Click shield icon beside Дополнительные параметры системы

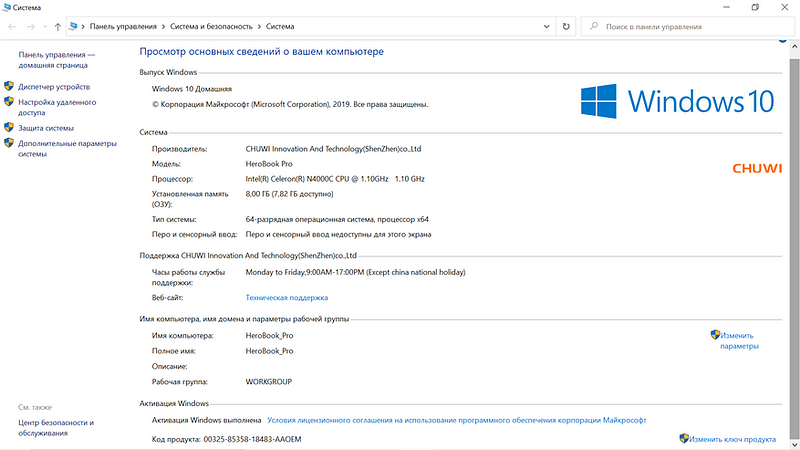pos(9,142)
